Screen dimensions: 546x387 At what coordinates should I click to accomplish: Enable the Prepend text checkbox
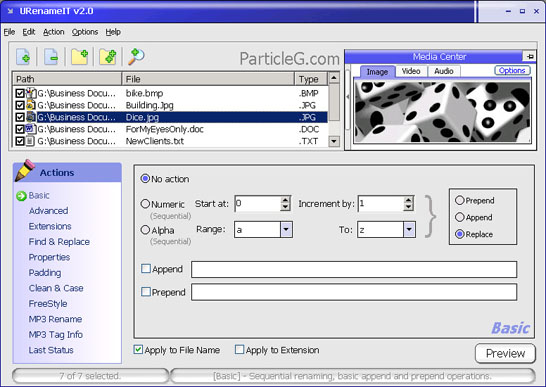(x=146, y=292)
